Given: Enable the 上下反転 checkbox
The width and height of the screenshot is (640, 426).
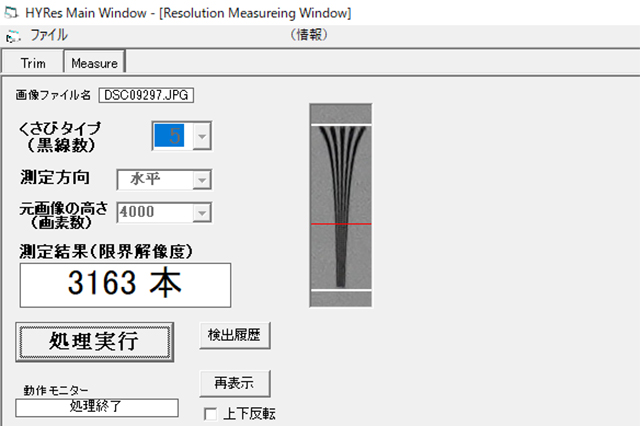Looking at the screenshot, I should click(210, 413).
